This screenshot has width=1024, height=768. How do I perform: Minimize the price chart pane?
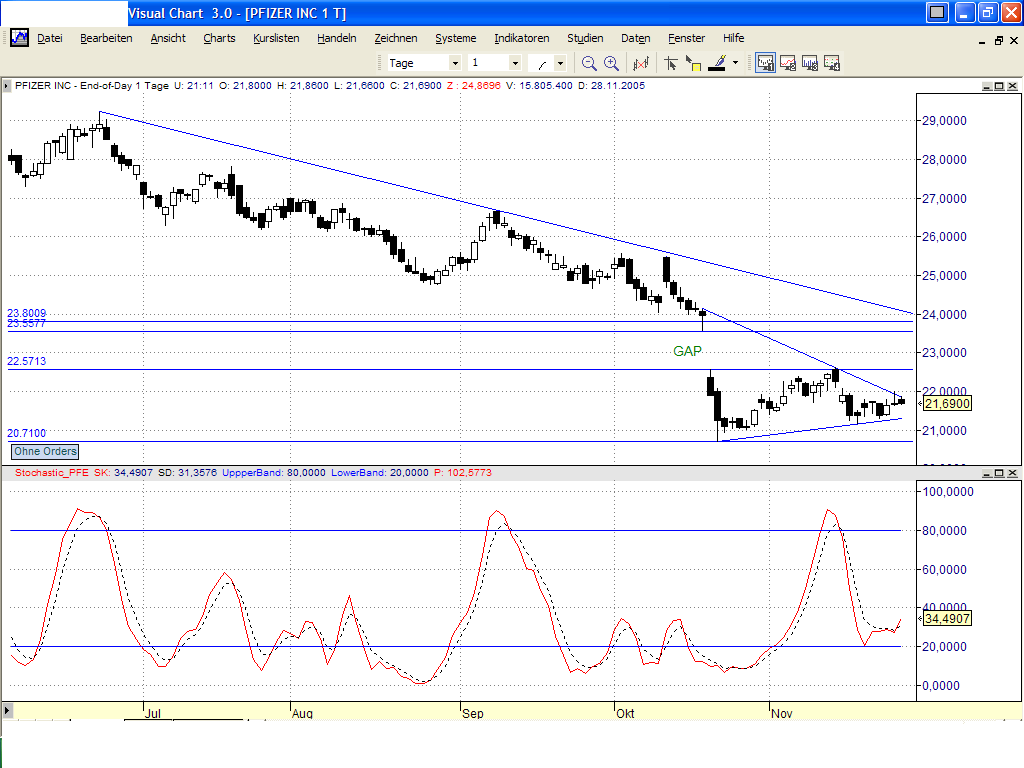[987, 86]
